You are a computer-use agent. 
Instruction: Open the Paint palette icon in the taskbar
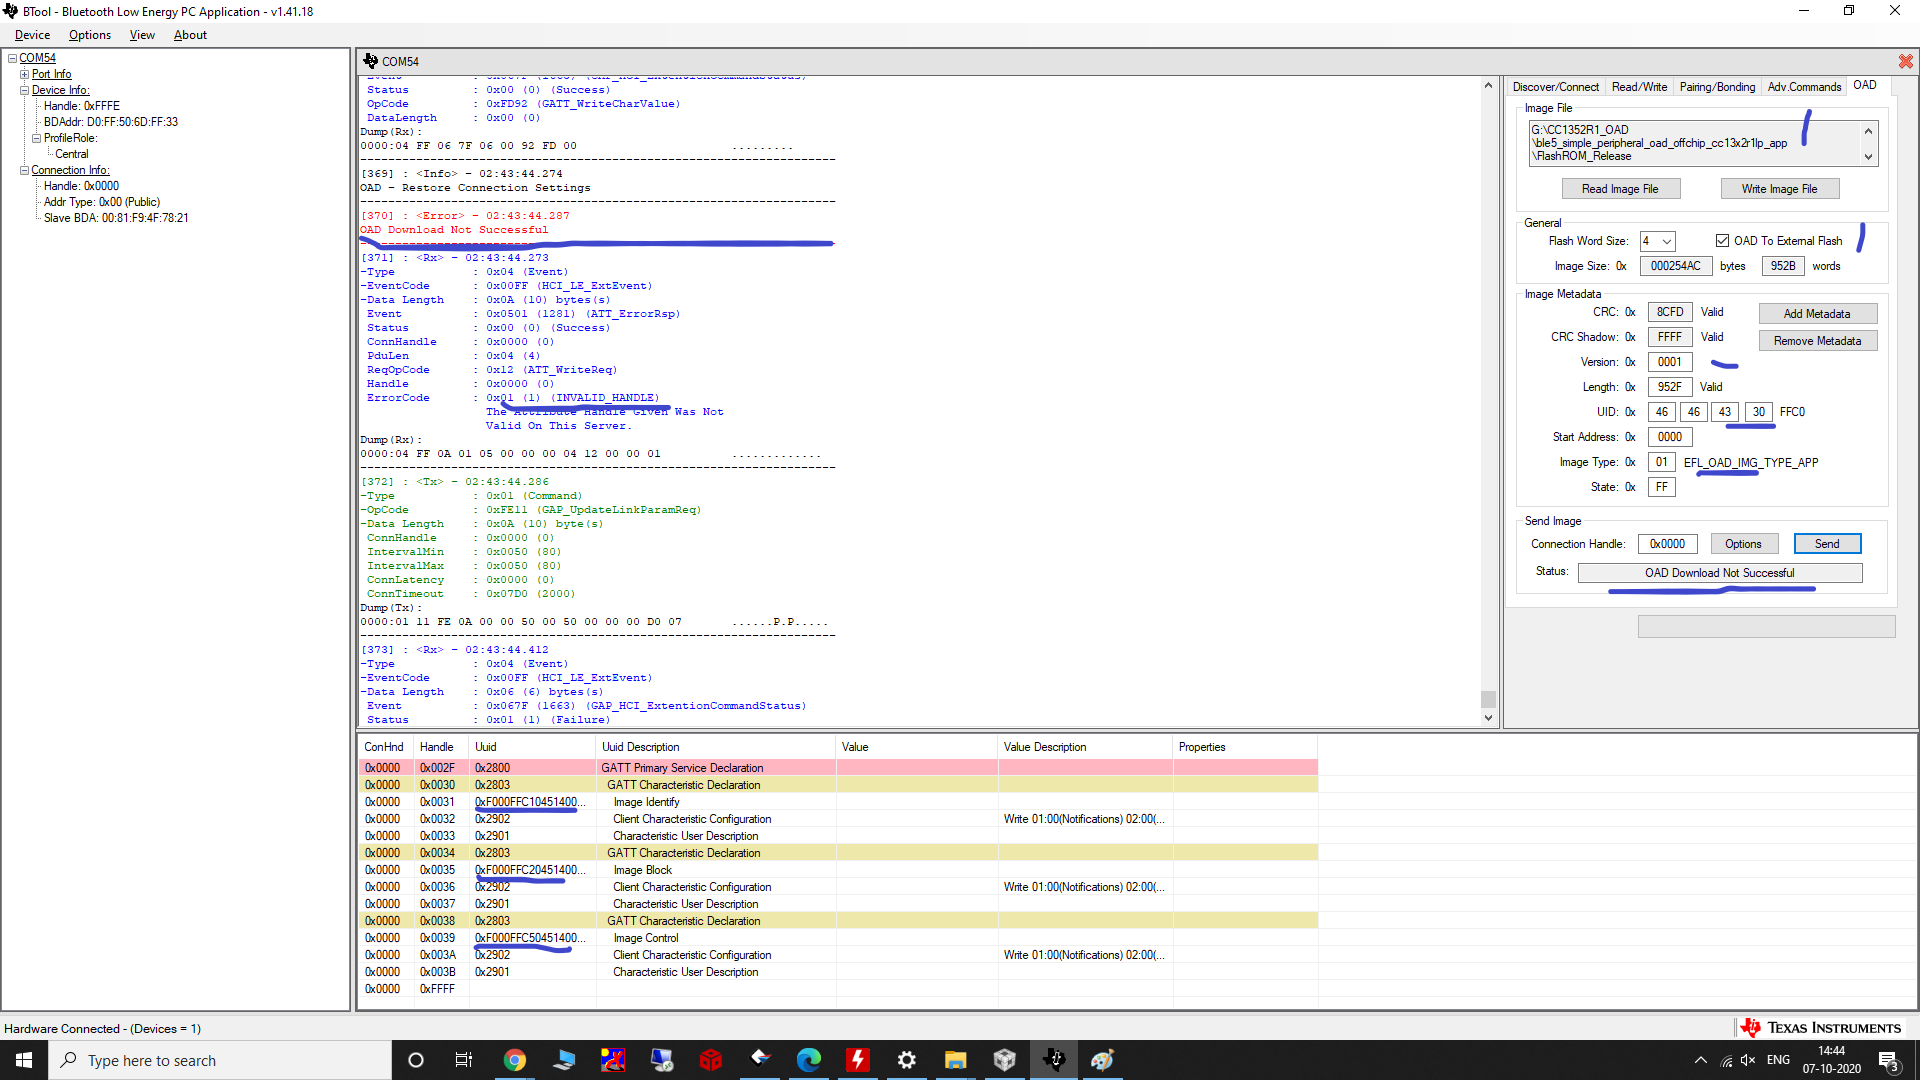tap(1102, 1060)
